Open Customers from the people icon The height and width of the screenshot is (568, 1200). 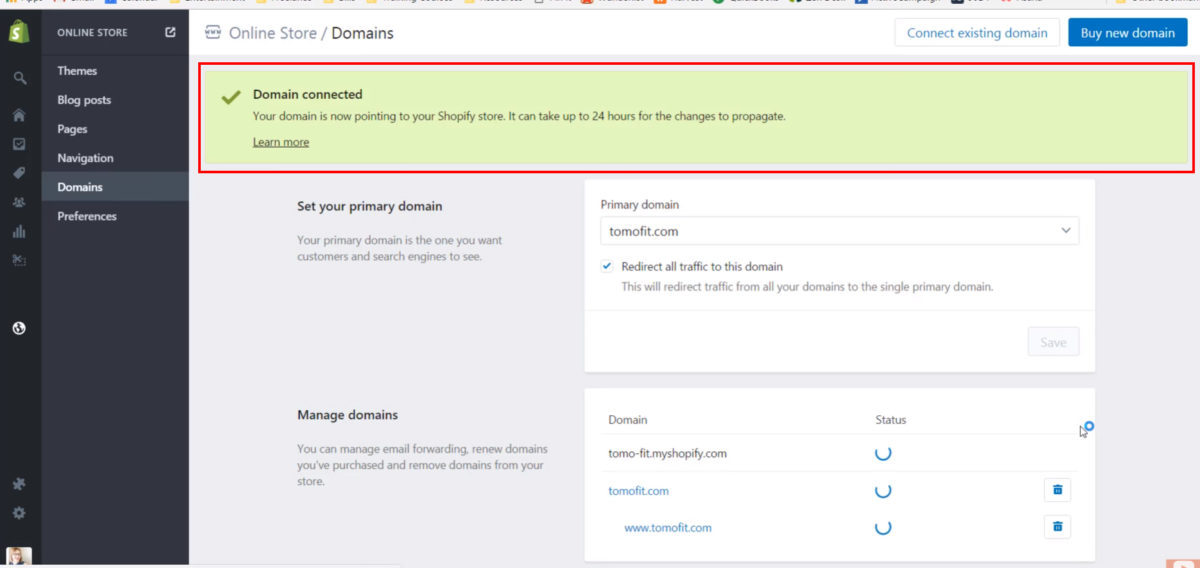tap(19, 202)
